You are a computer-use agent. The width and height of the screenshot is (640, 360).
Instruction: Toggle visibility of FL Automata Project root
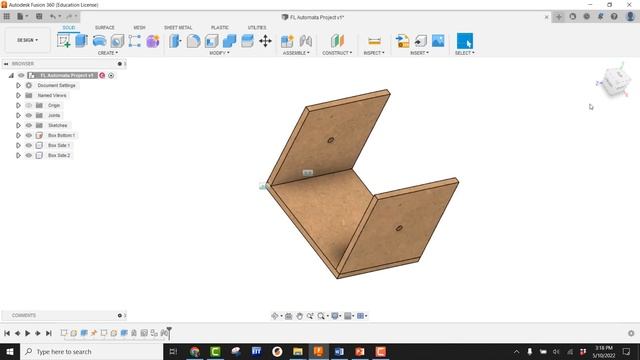(21, 76)
